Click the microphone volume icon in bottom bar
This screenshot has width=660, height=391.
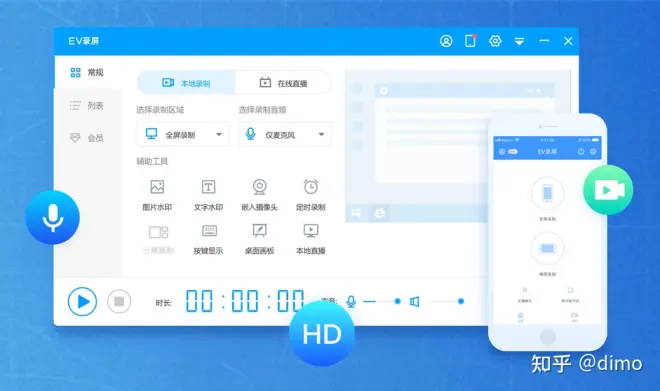tap(351, 301)
